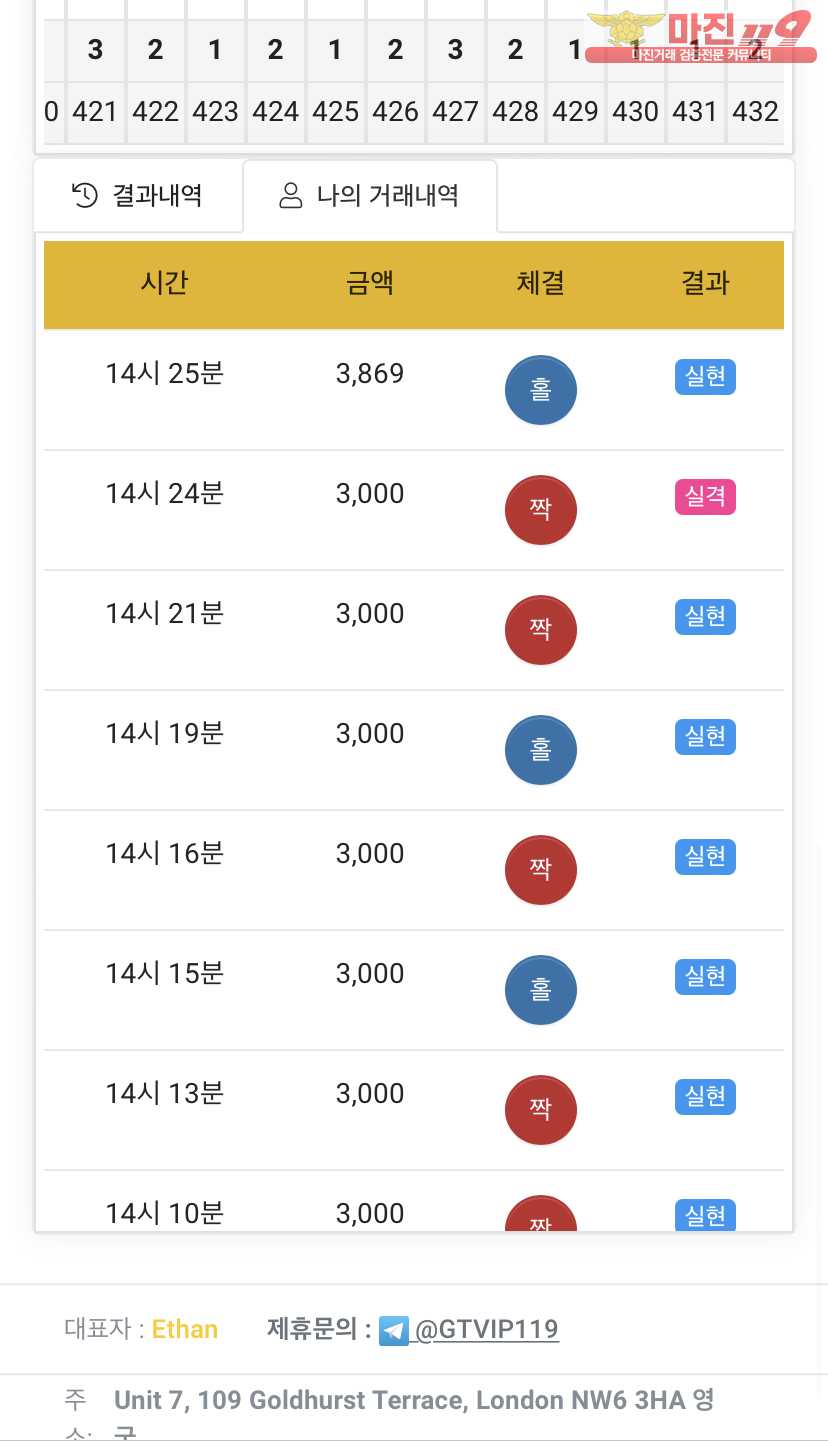Open the 결과내역 results history tab
828x1441 pixels.
[x=138, y=196]
